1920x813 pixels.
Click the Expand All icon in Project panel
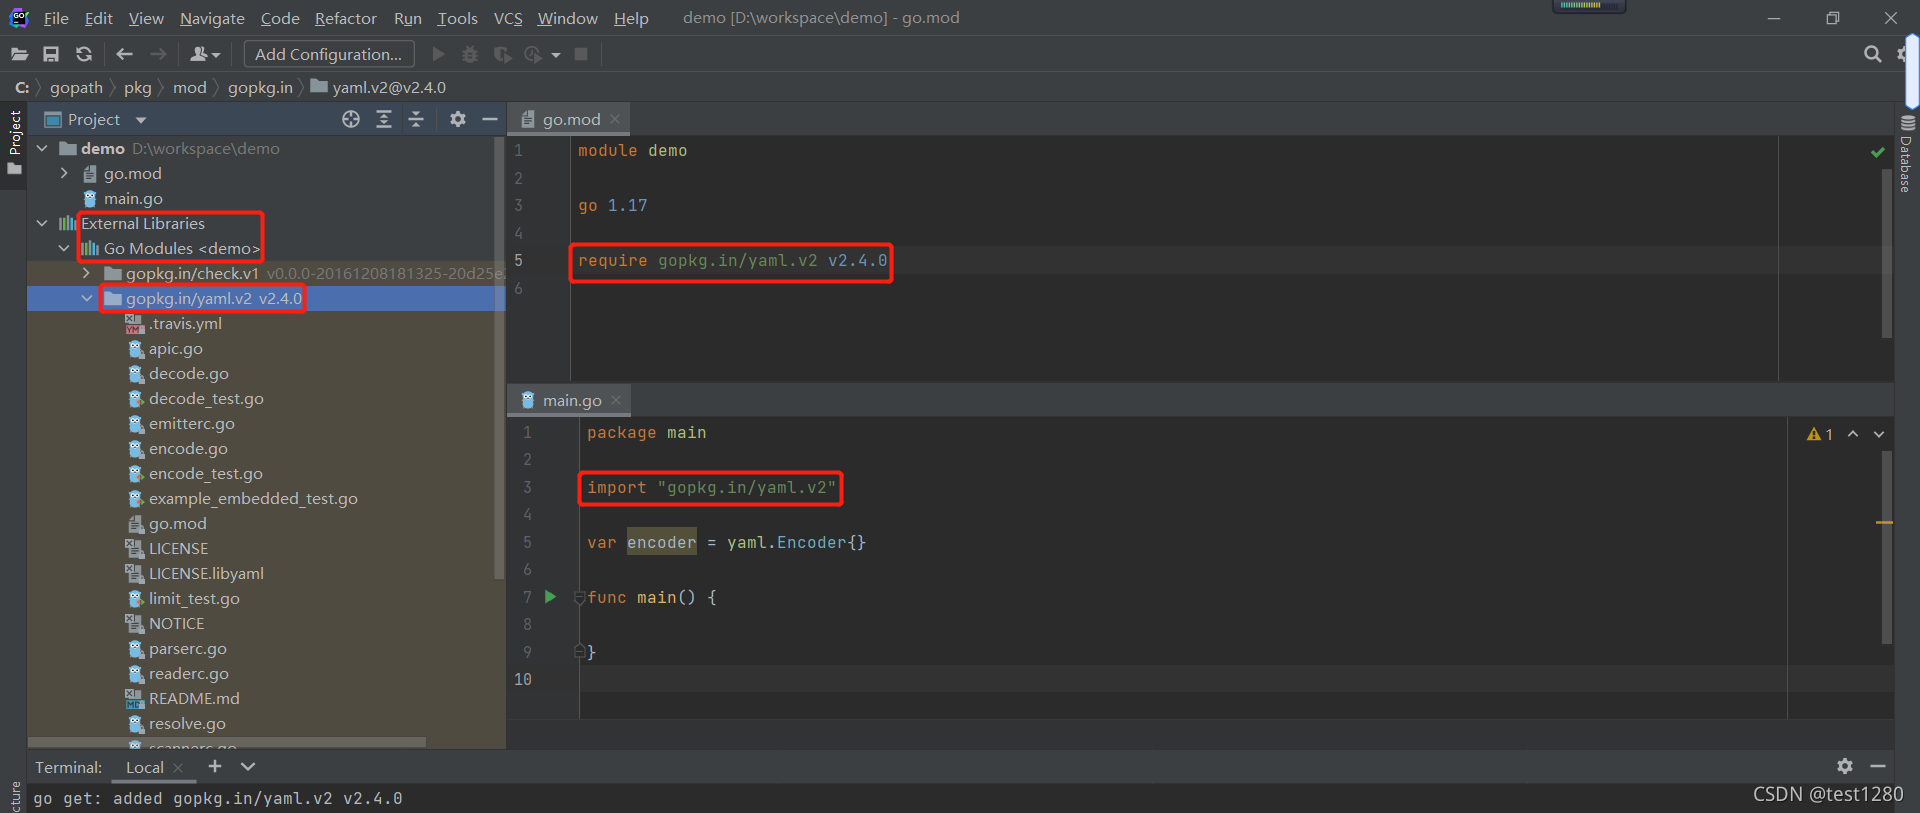(384, 119)
